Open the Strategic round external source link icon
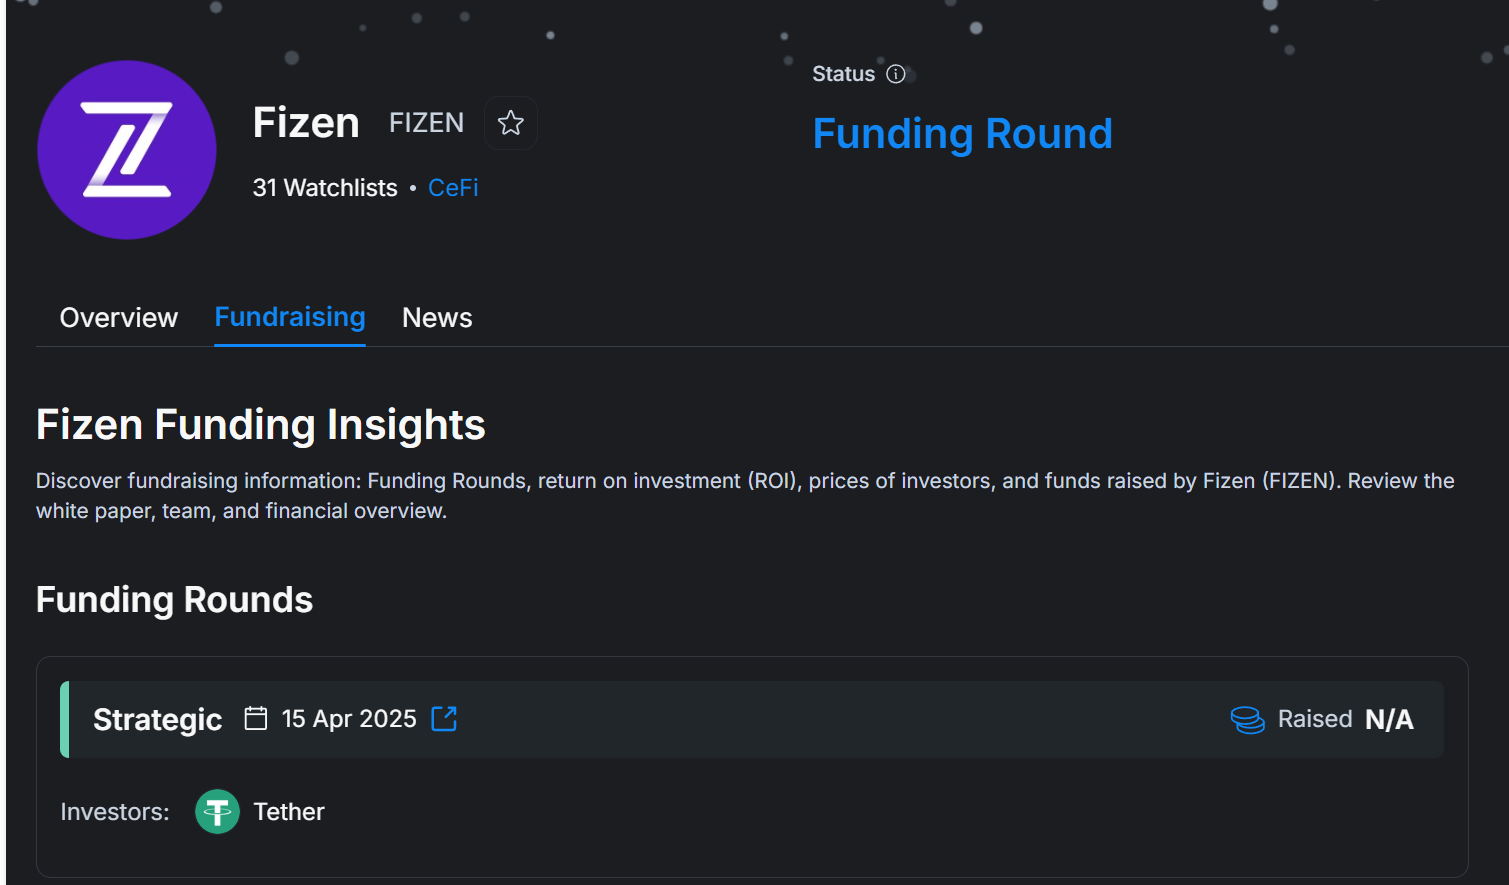1509x885 pixels. click(x=444, y=719)
